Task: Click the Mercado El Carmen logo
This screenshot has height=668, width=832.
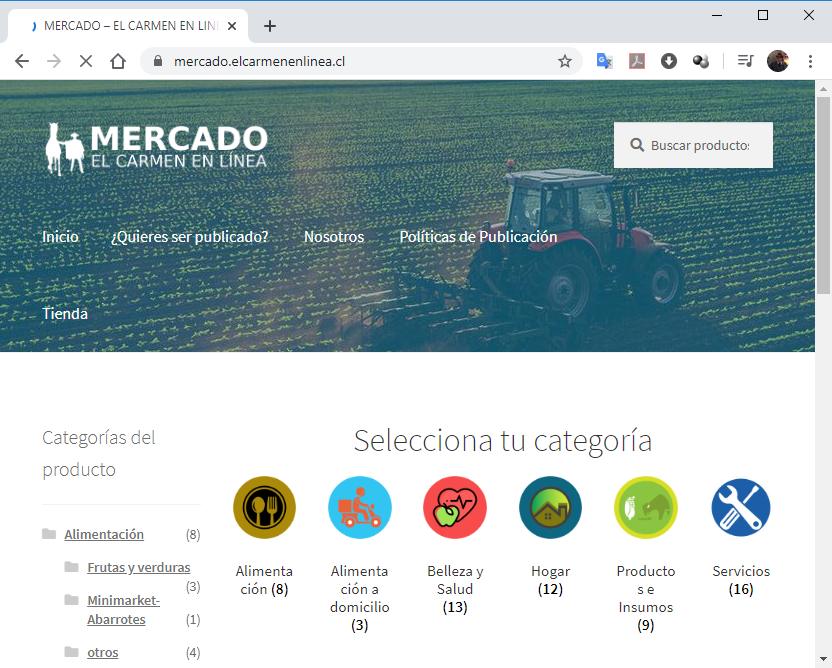Action: [x=155, y=147]
